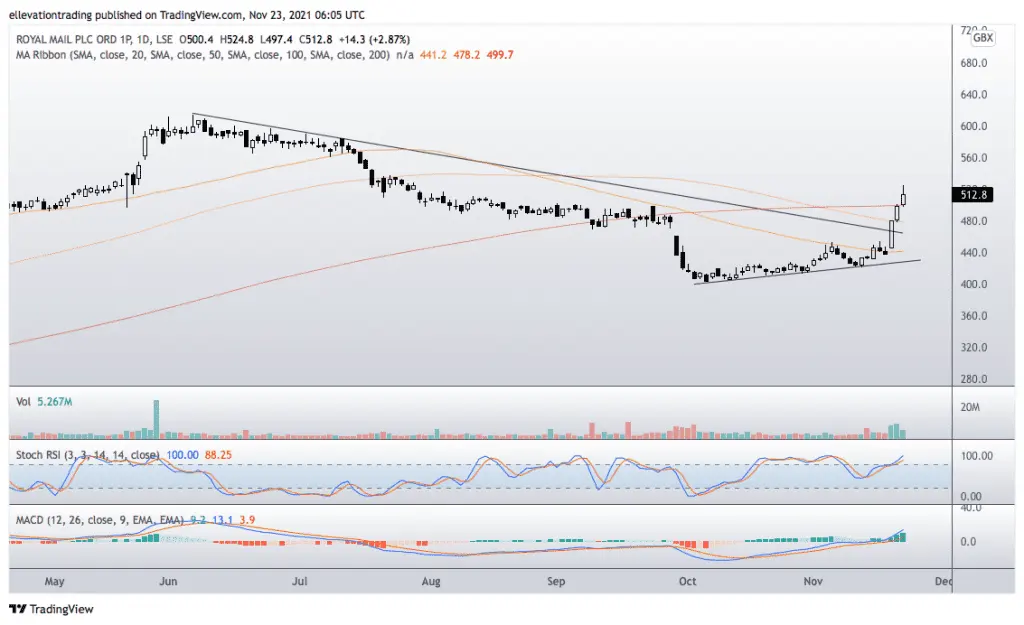1024x625 pixels.
Task: Click the MACD value 13.1
Action: [x=222, y=520]
